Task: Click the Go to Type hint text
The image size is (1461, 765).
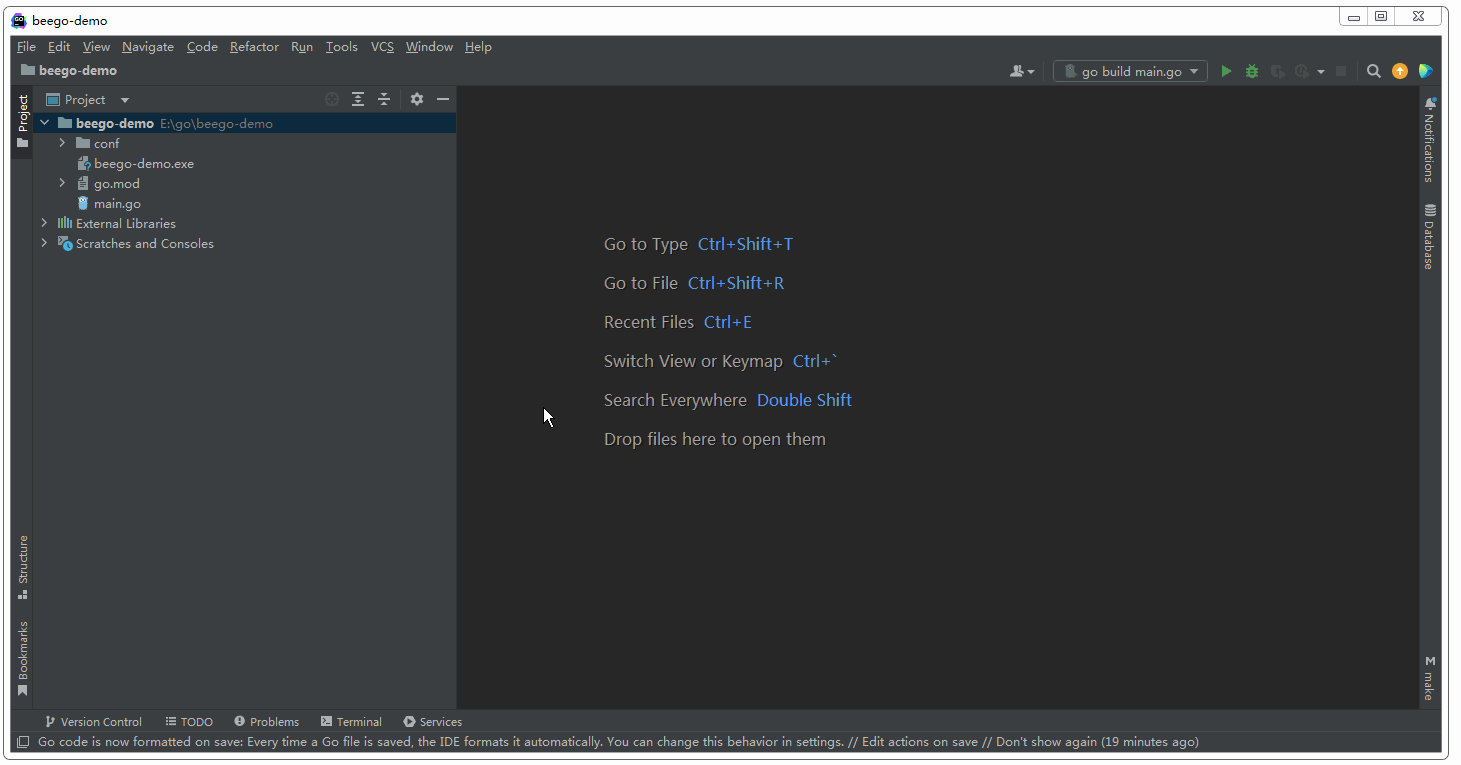Action: pyautogui.click(x=646, y=244)
